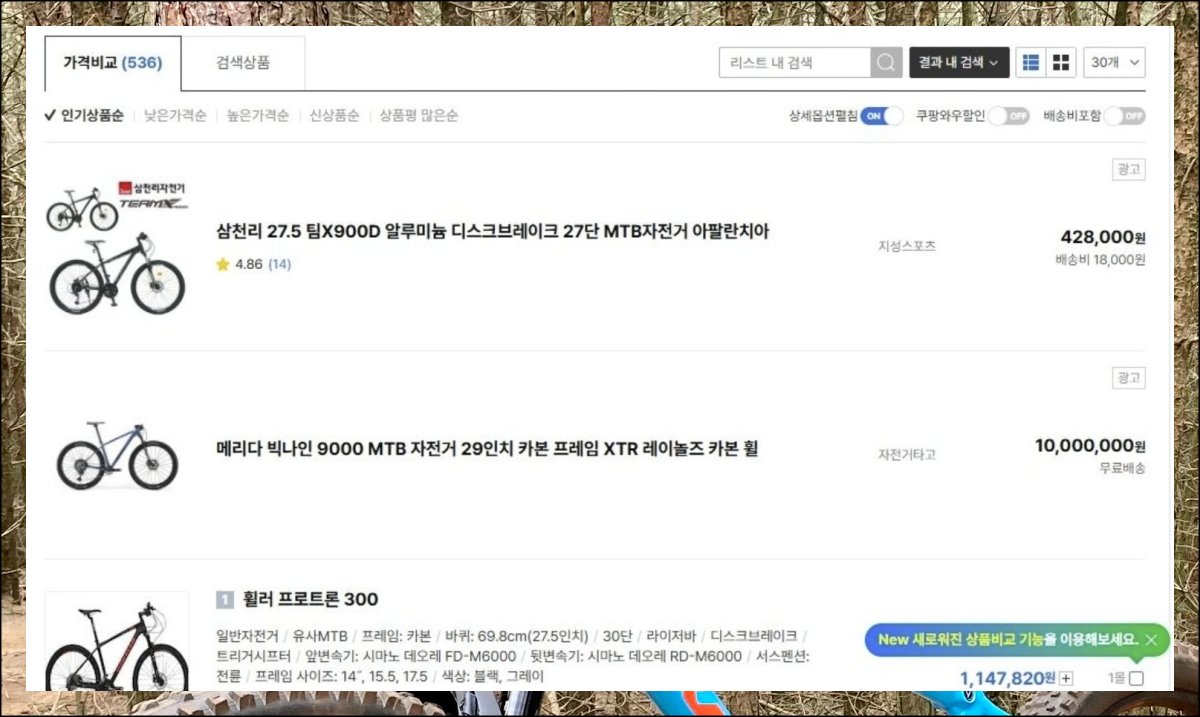The width and height of the screenshot is (1200, 717).
Task: Click the plus icon next to 1,147,820원
Action: (1066, 678)
